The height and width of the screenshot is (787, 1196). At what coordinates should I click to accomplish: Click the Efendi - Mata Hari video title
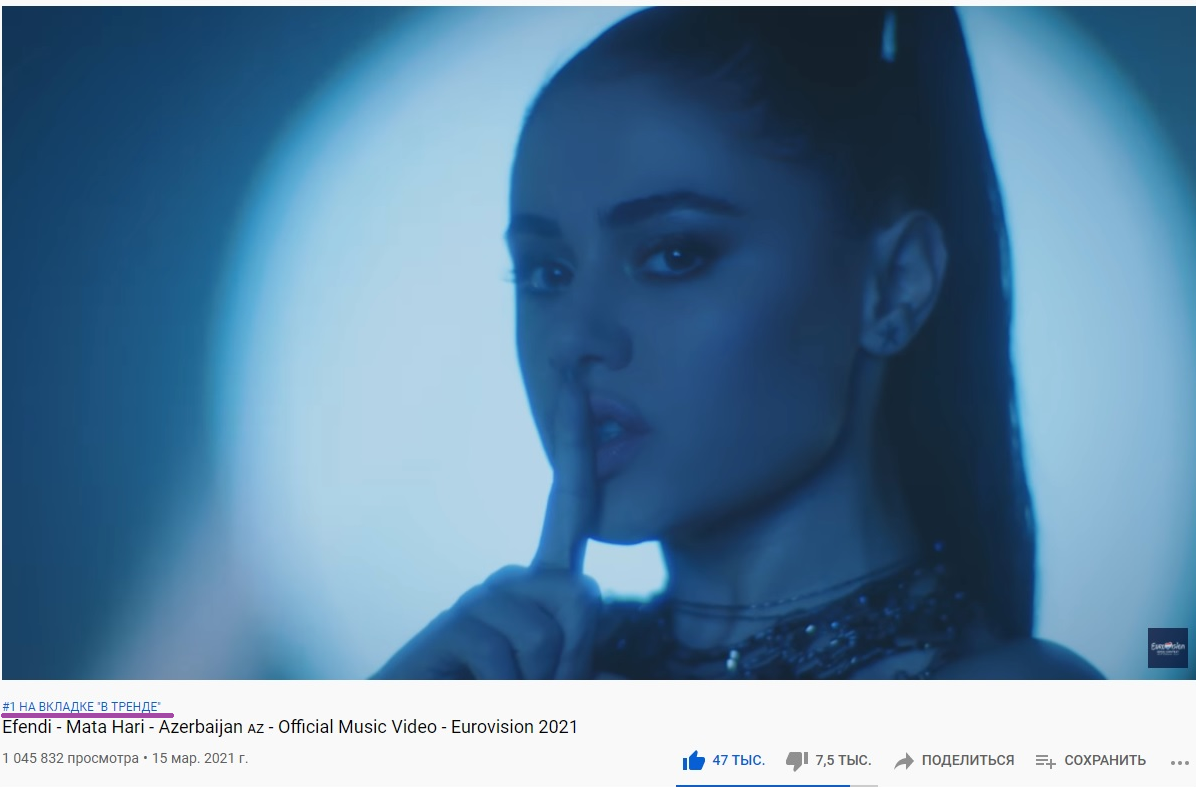(290, 727)
